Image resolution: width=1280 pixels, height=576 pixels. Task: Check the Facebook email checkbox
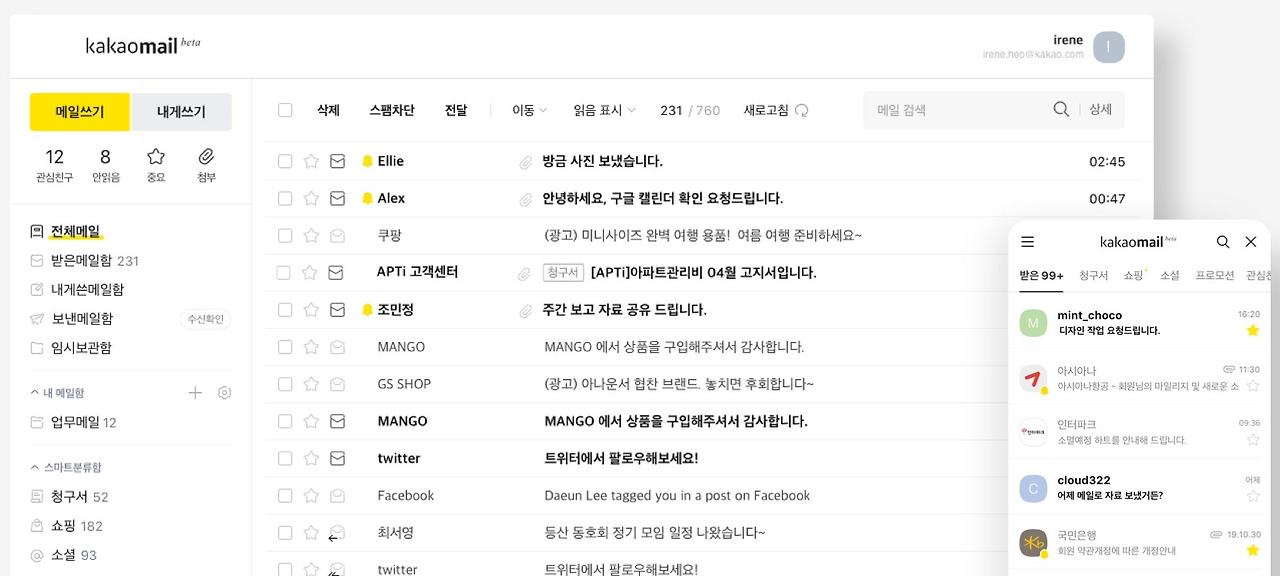pyautogui.click(x=285, y=495)
